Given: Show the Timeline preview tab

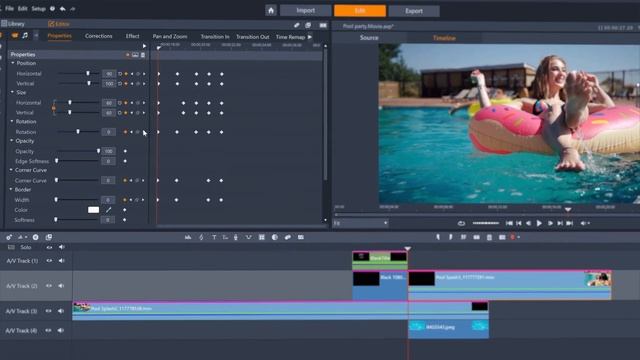Looking at the screenshot, I should click(444, 38).
